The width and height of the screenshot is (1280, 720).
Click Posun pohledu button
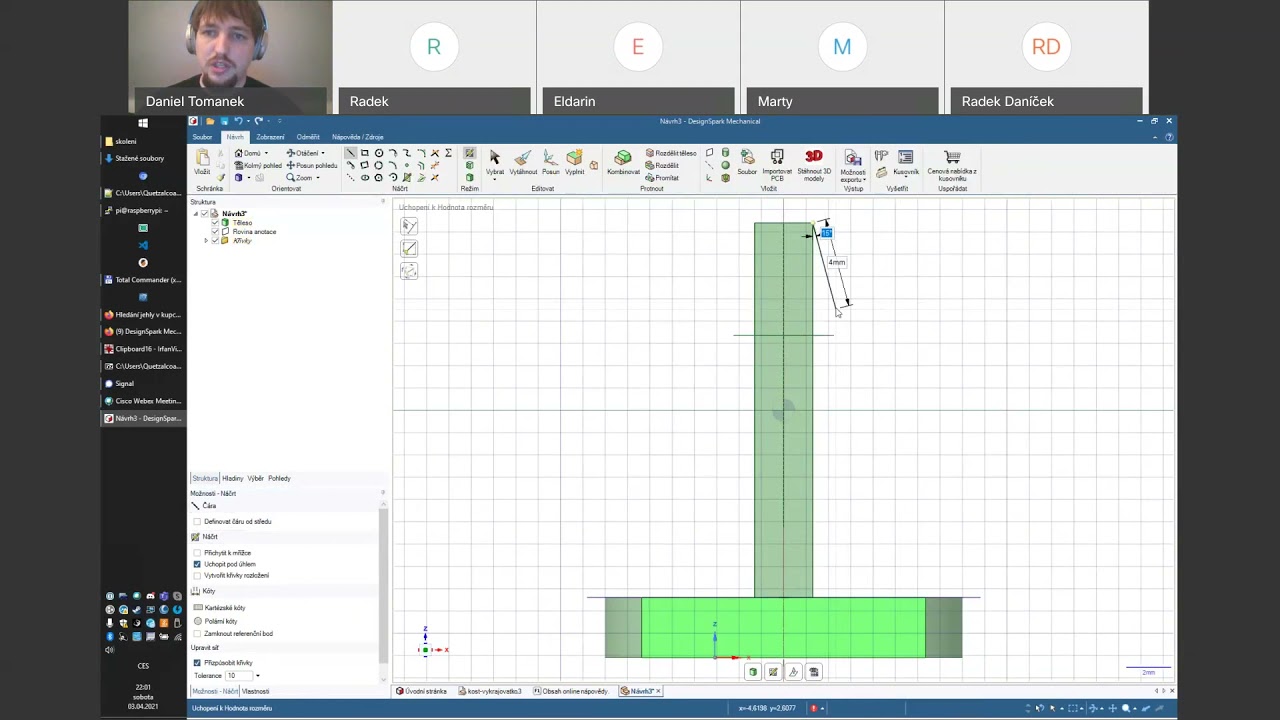[312, 165]
